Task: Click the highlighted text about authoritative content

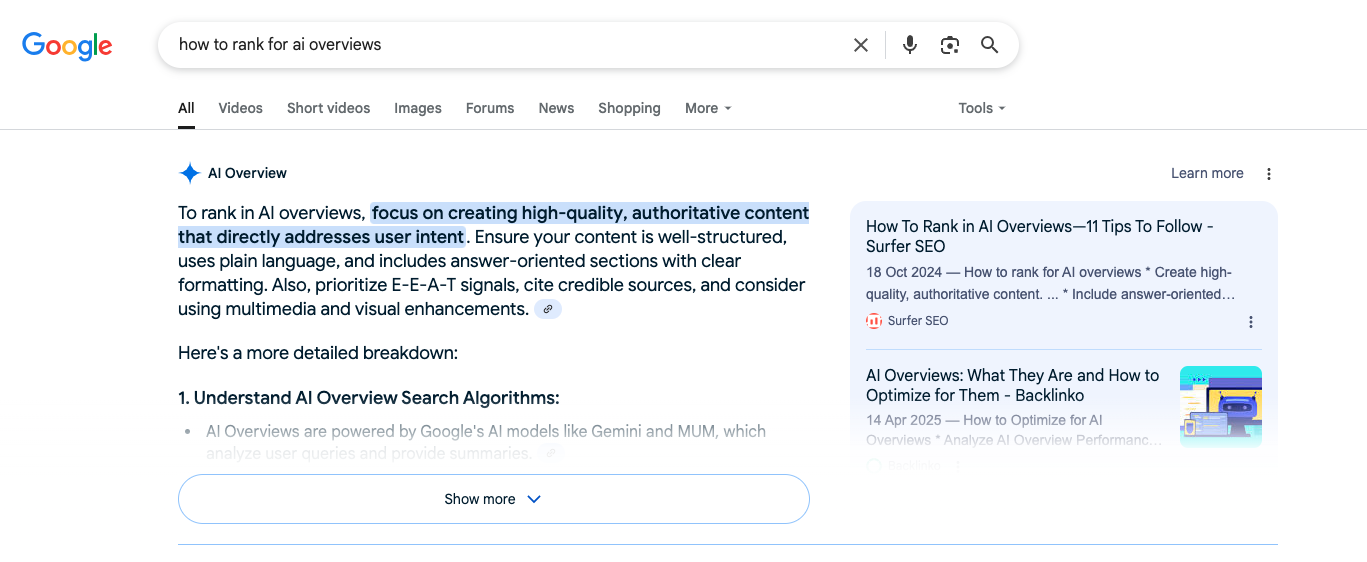Action: [x=494, y=225]
